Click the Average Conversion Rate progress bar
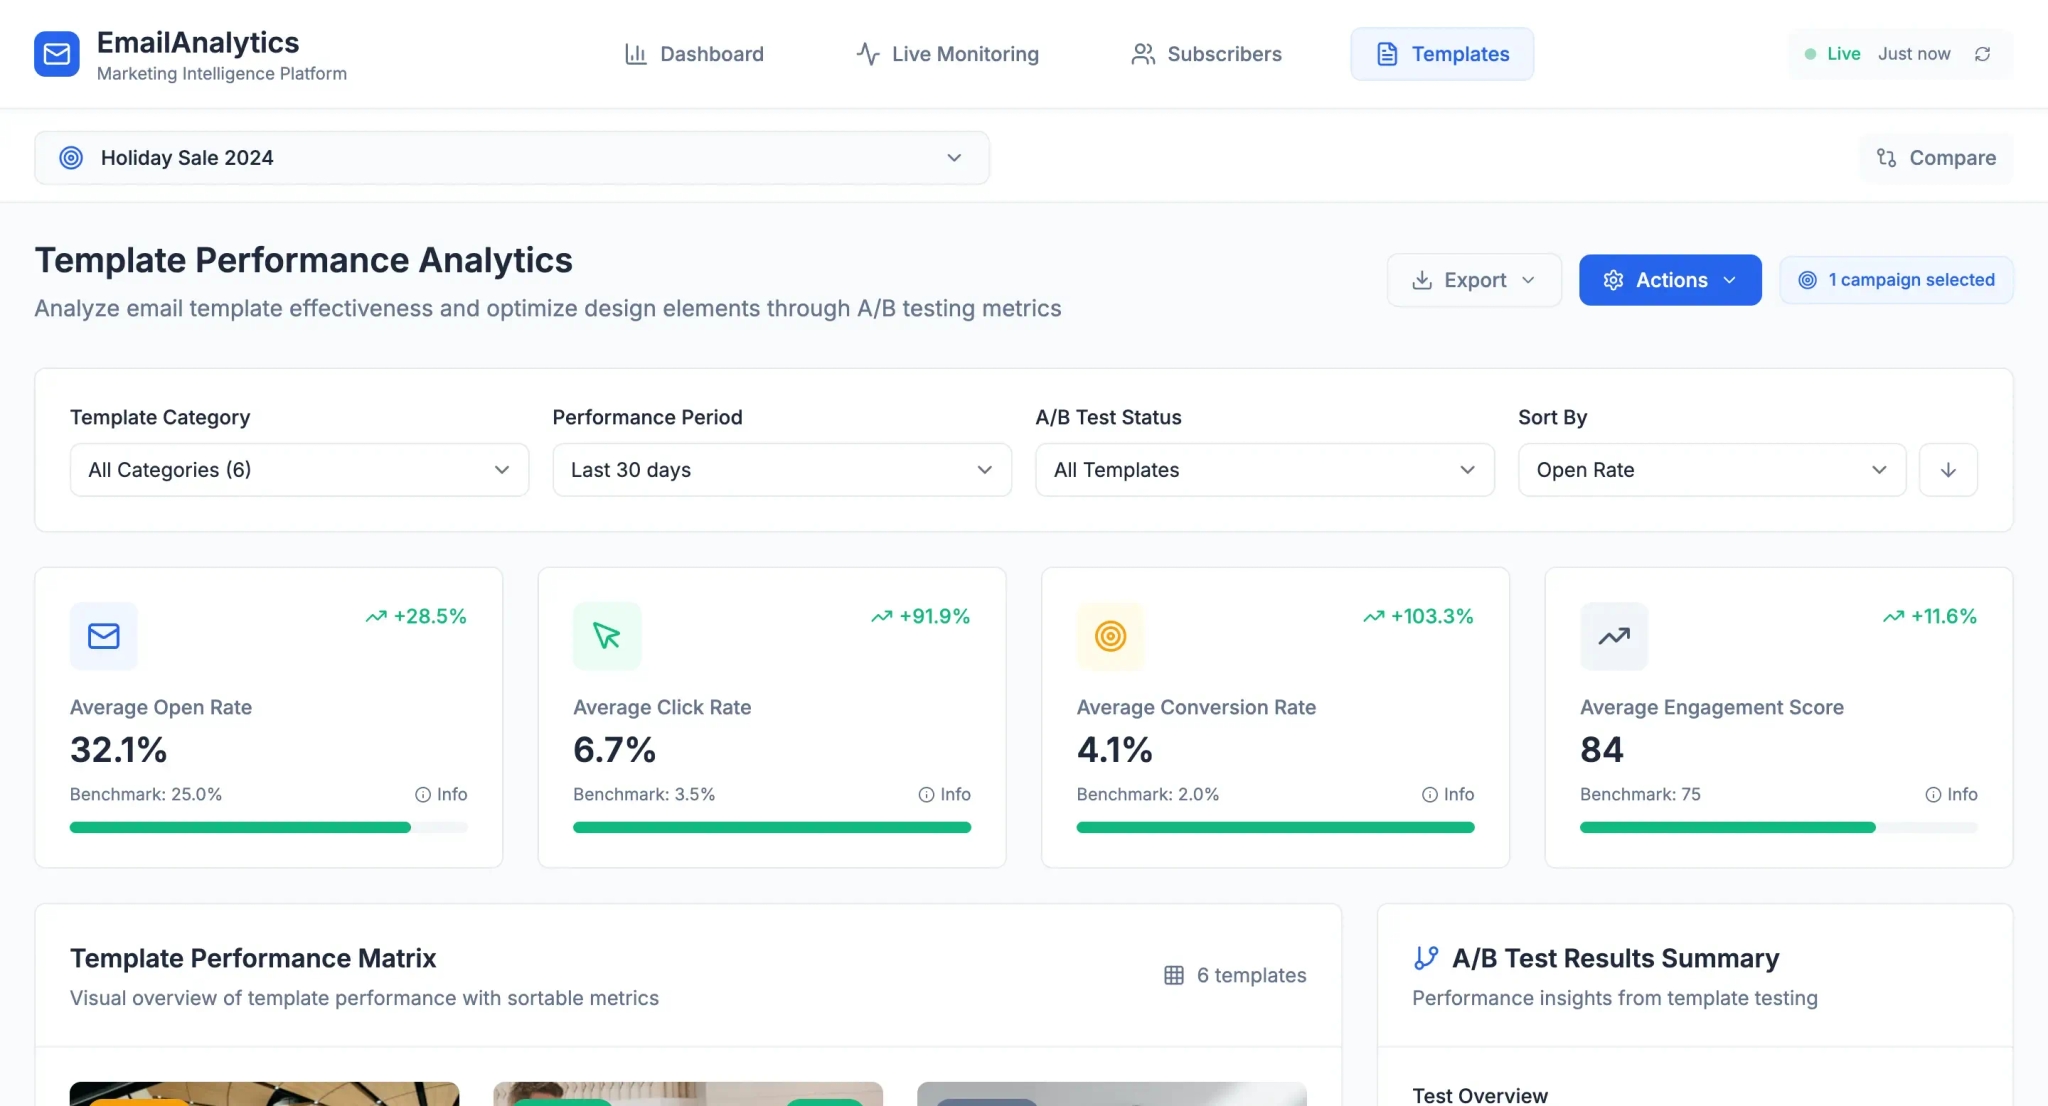 click(x=1275, y=827)
